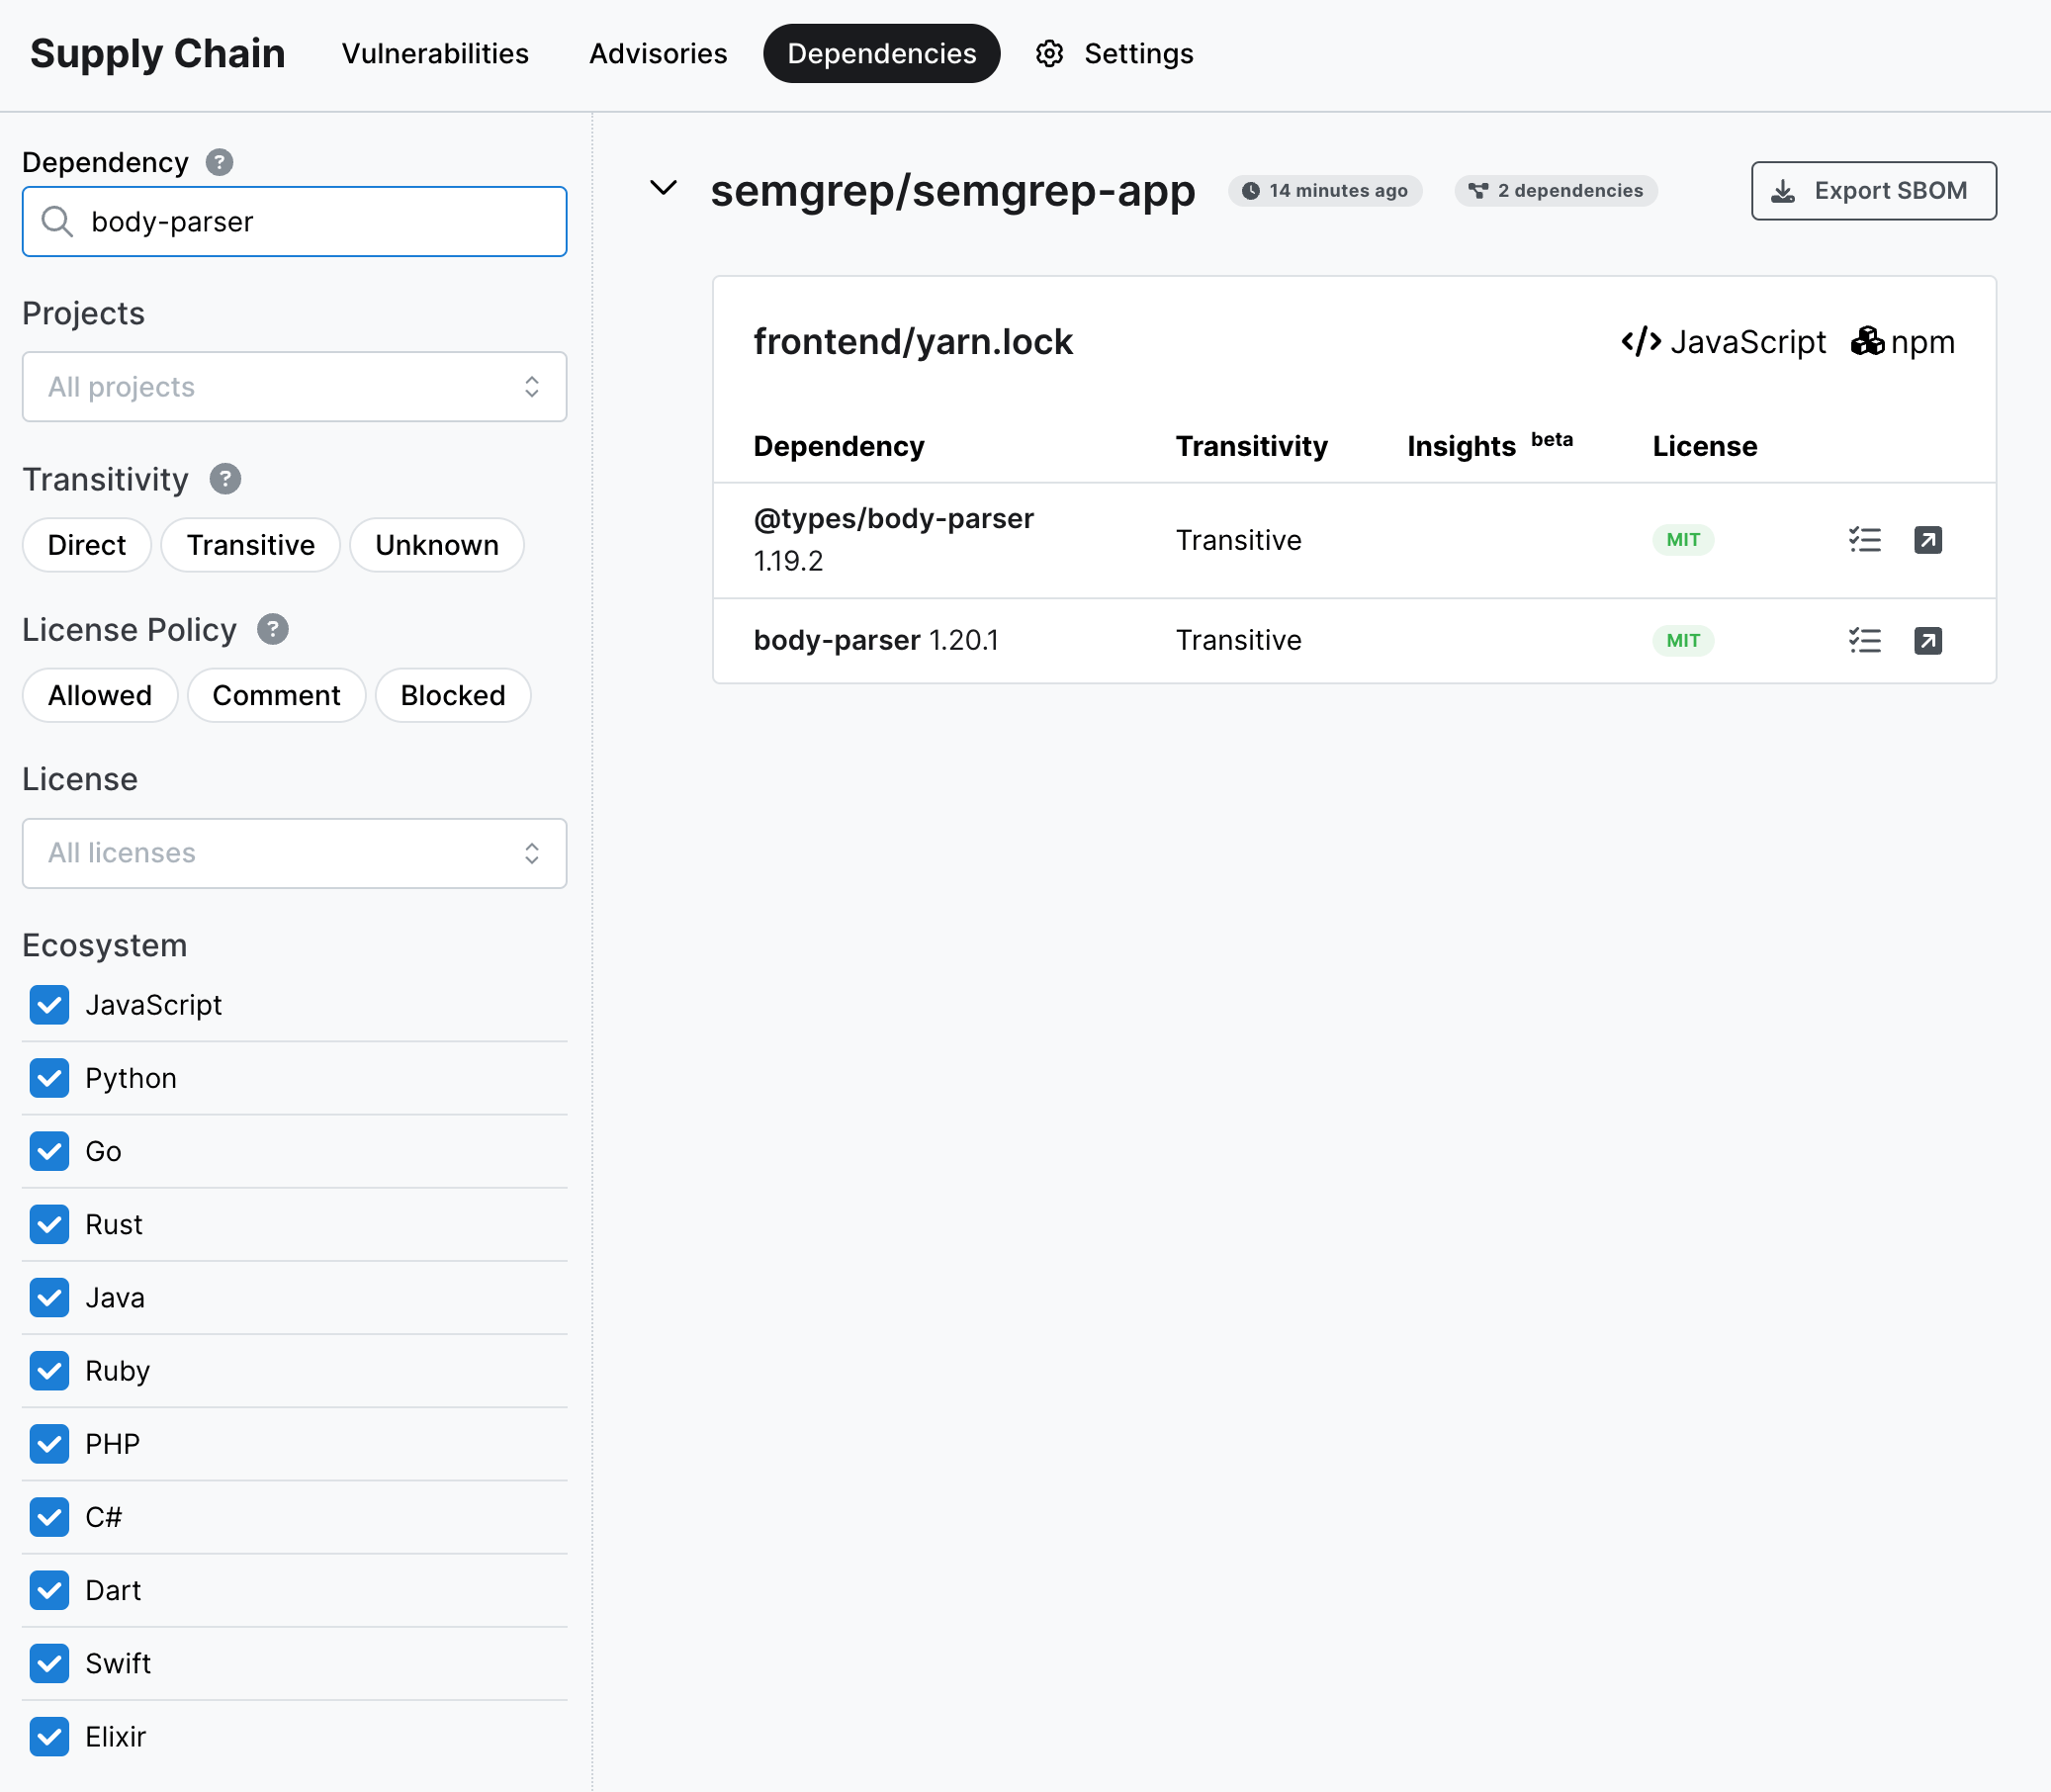
Task: Click the checklist icon for @types/body-parser
Action: (1864, 539)
